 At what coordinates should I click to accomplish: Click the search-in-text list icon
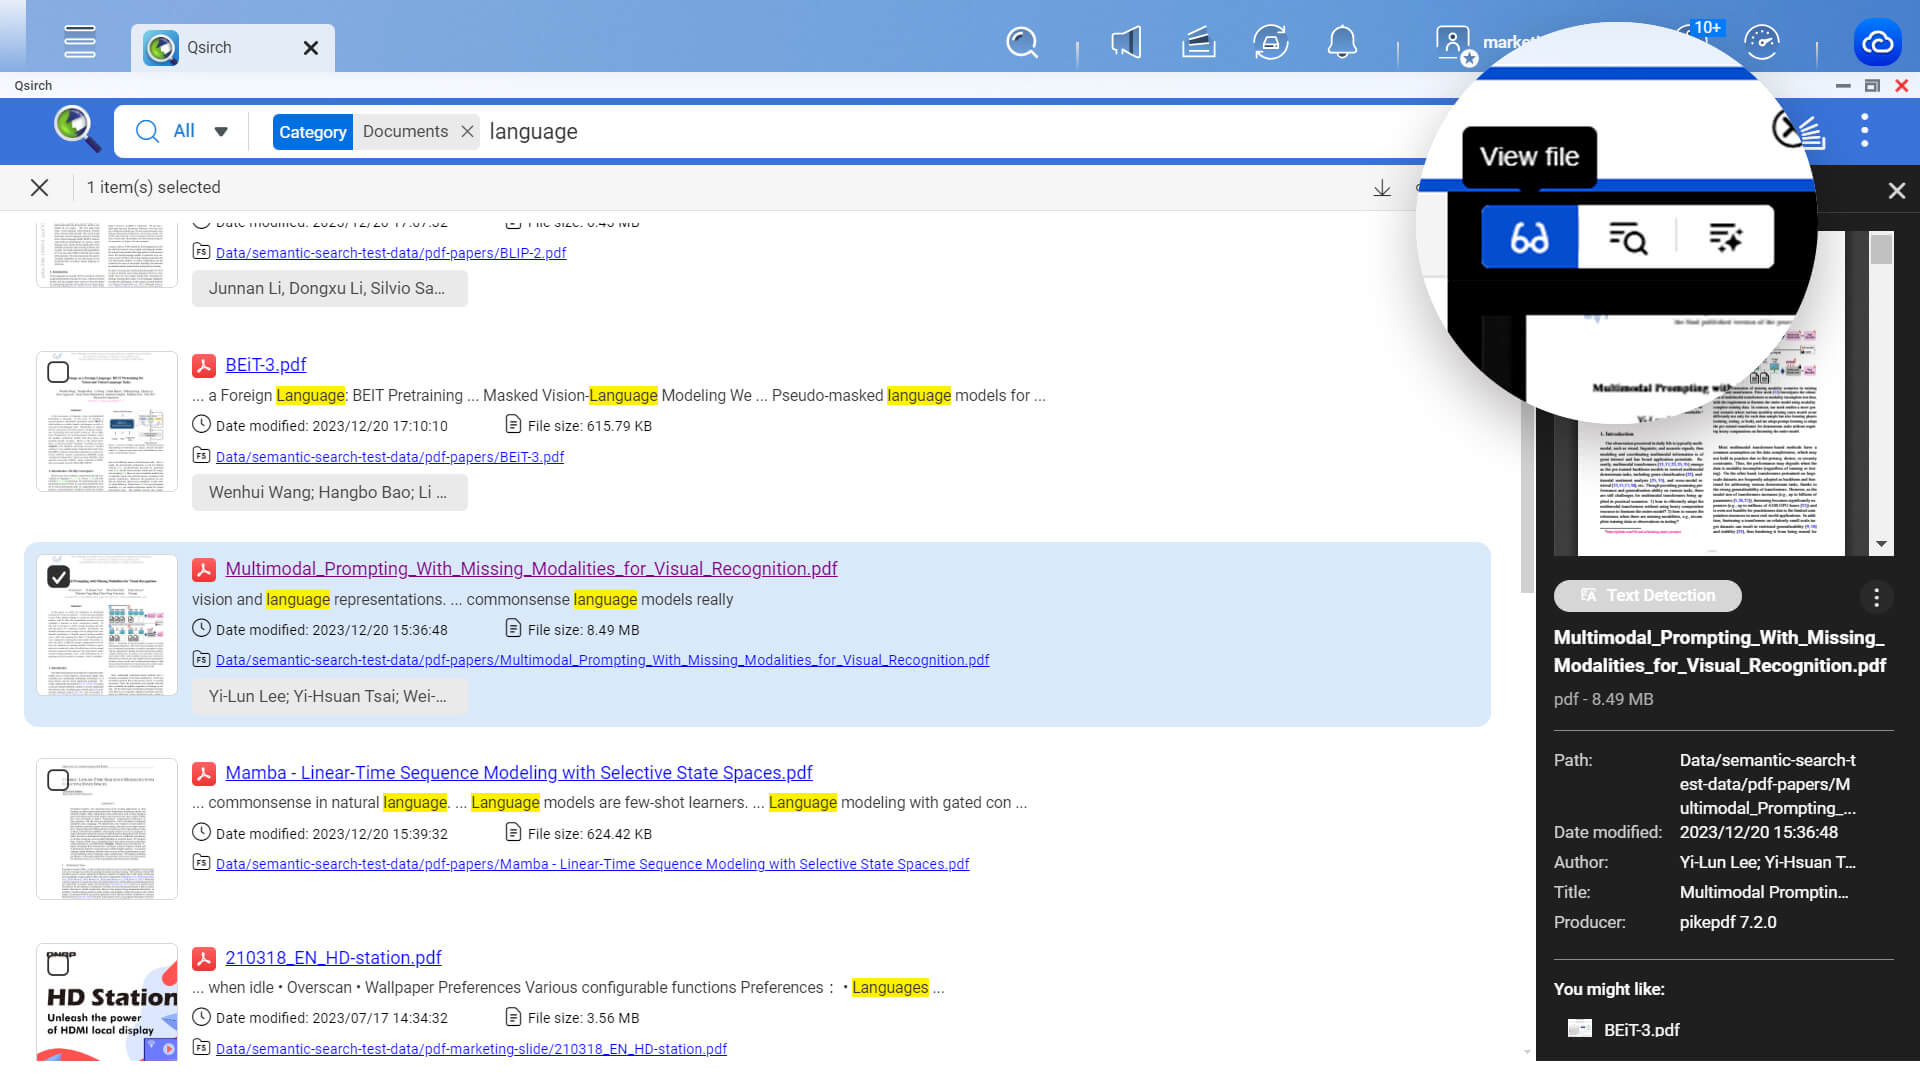[x=1627, y=237]
